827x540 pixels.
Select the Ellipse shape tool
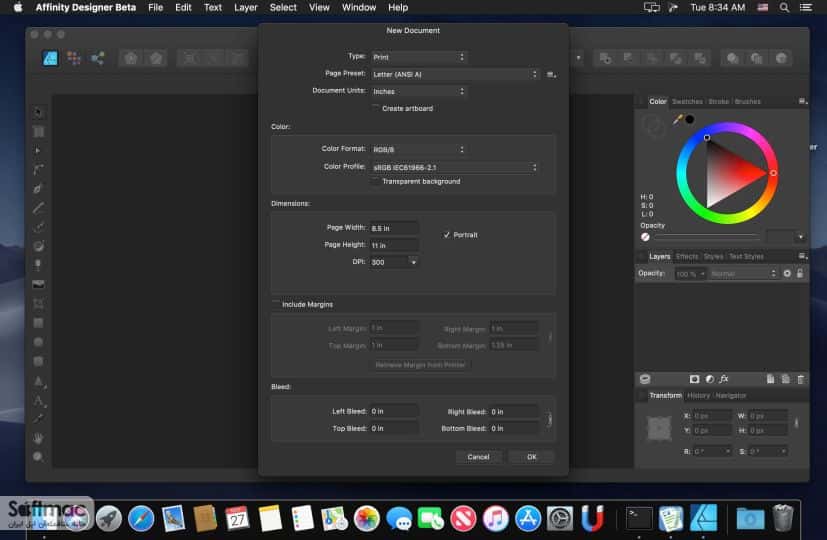tap(38, 342)
